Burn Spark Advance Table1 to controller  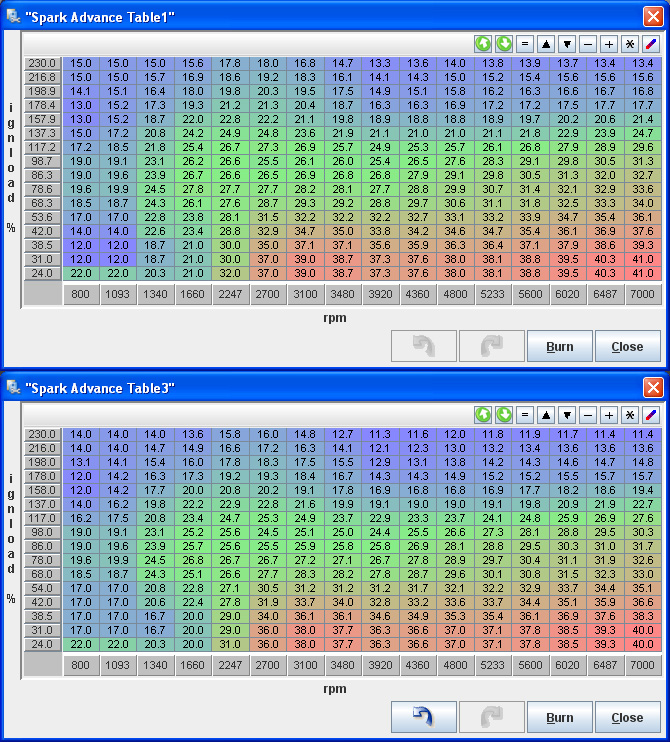[x=560, y=347]
